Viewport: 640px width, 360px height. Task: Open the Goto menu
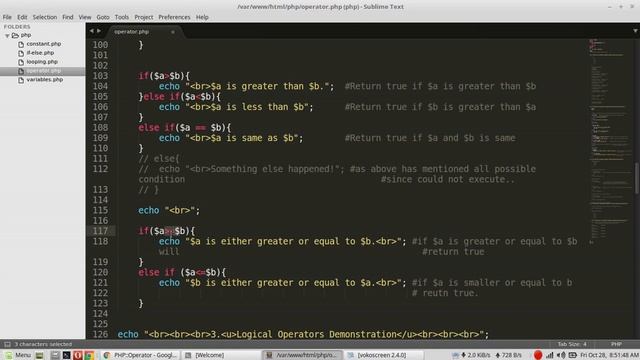(x=103, y=17)
